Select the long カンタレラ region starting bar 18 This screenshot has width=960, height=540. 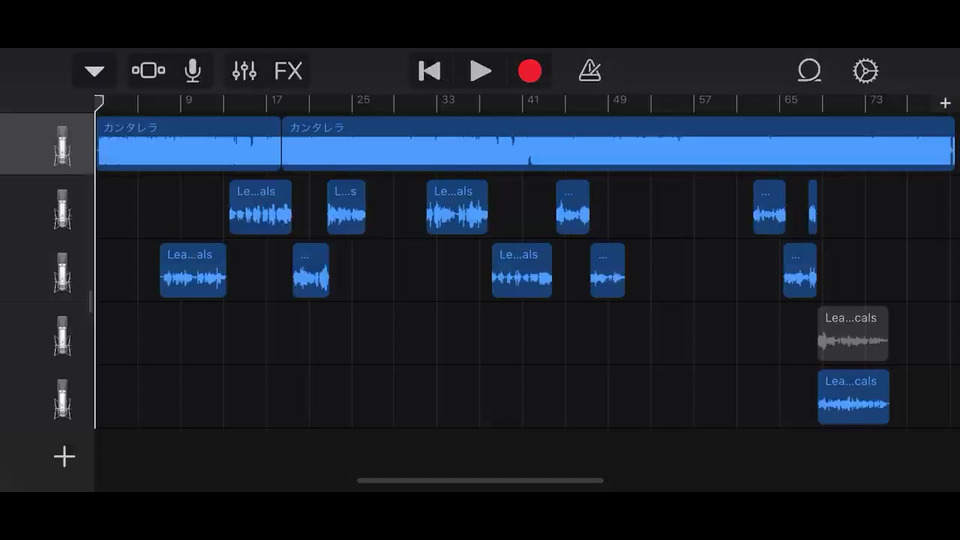click(x=618, y=143)
